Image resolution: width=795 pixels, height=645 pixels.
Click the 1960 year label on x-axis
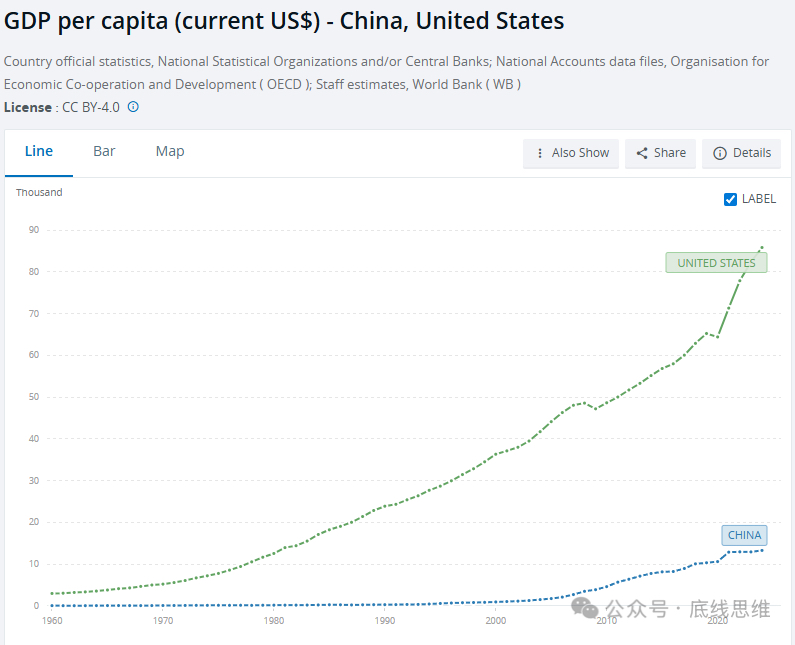click(51, 621)
